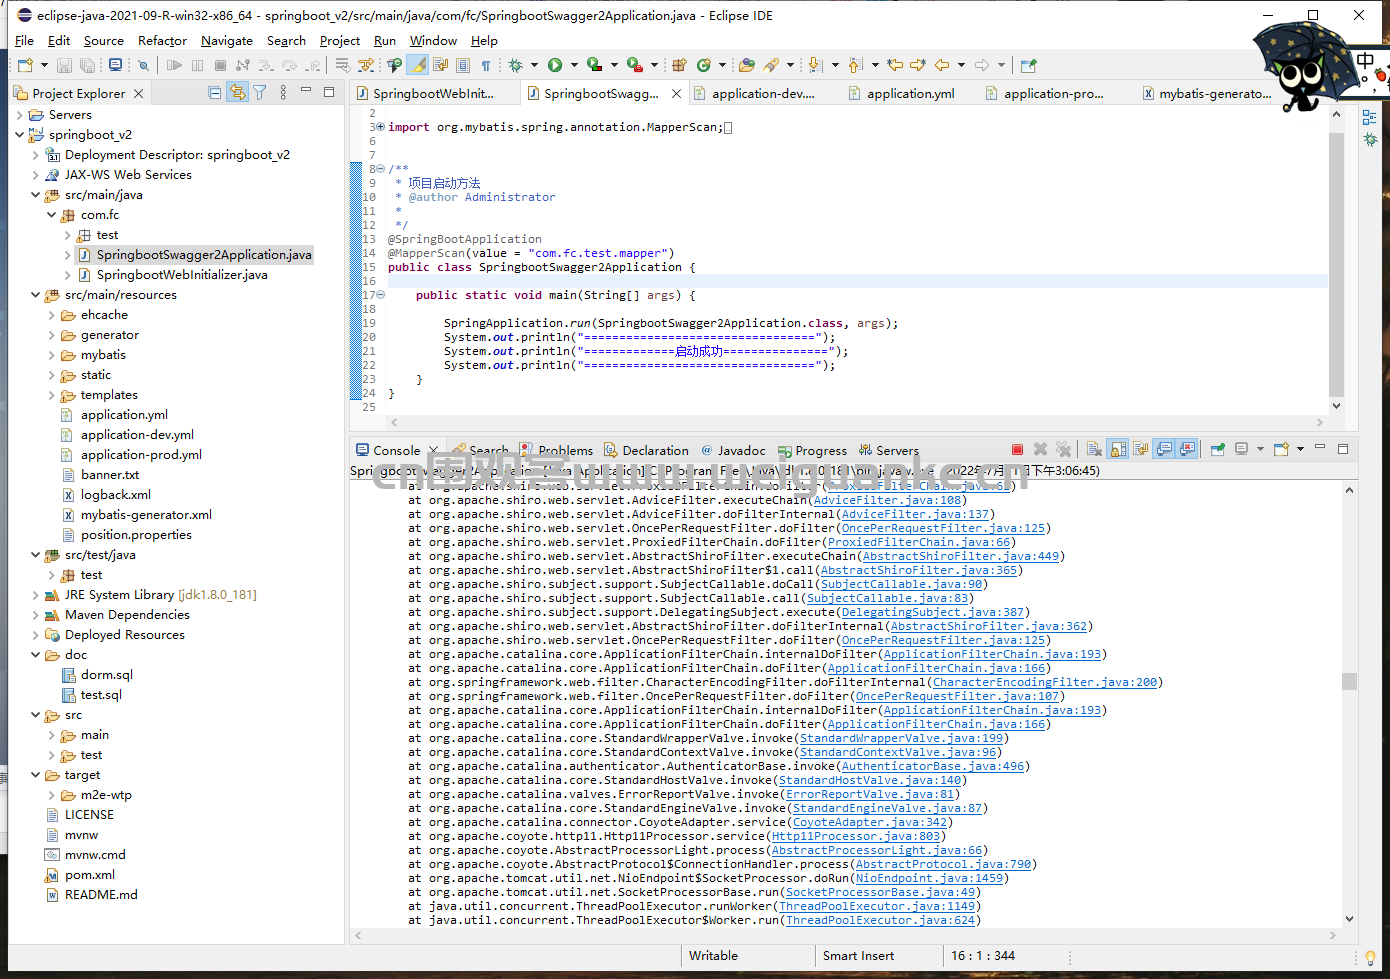Click the Clear Console icon
1390x979 pixels.
pos(1094,450)
